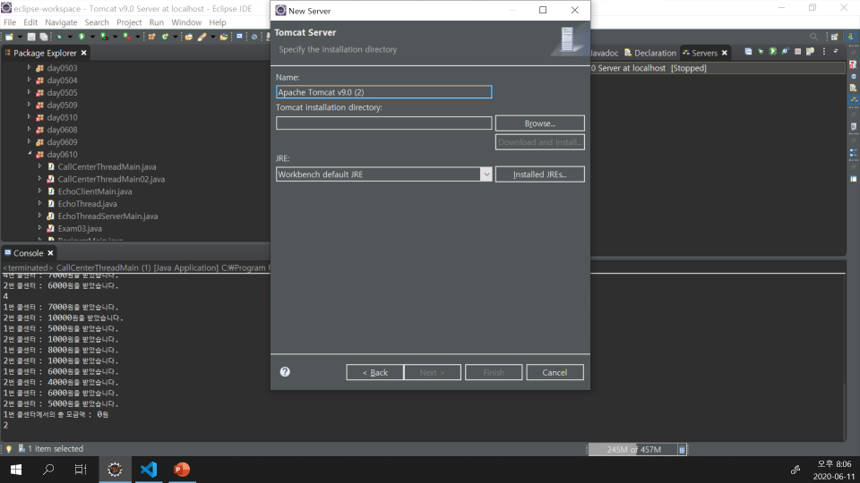Click the help question mark in the New Server dialog
This screenshot has width=860, height=483.
(x=285, y=372)
